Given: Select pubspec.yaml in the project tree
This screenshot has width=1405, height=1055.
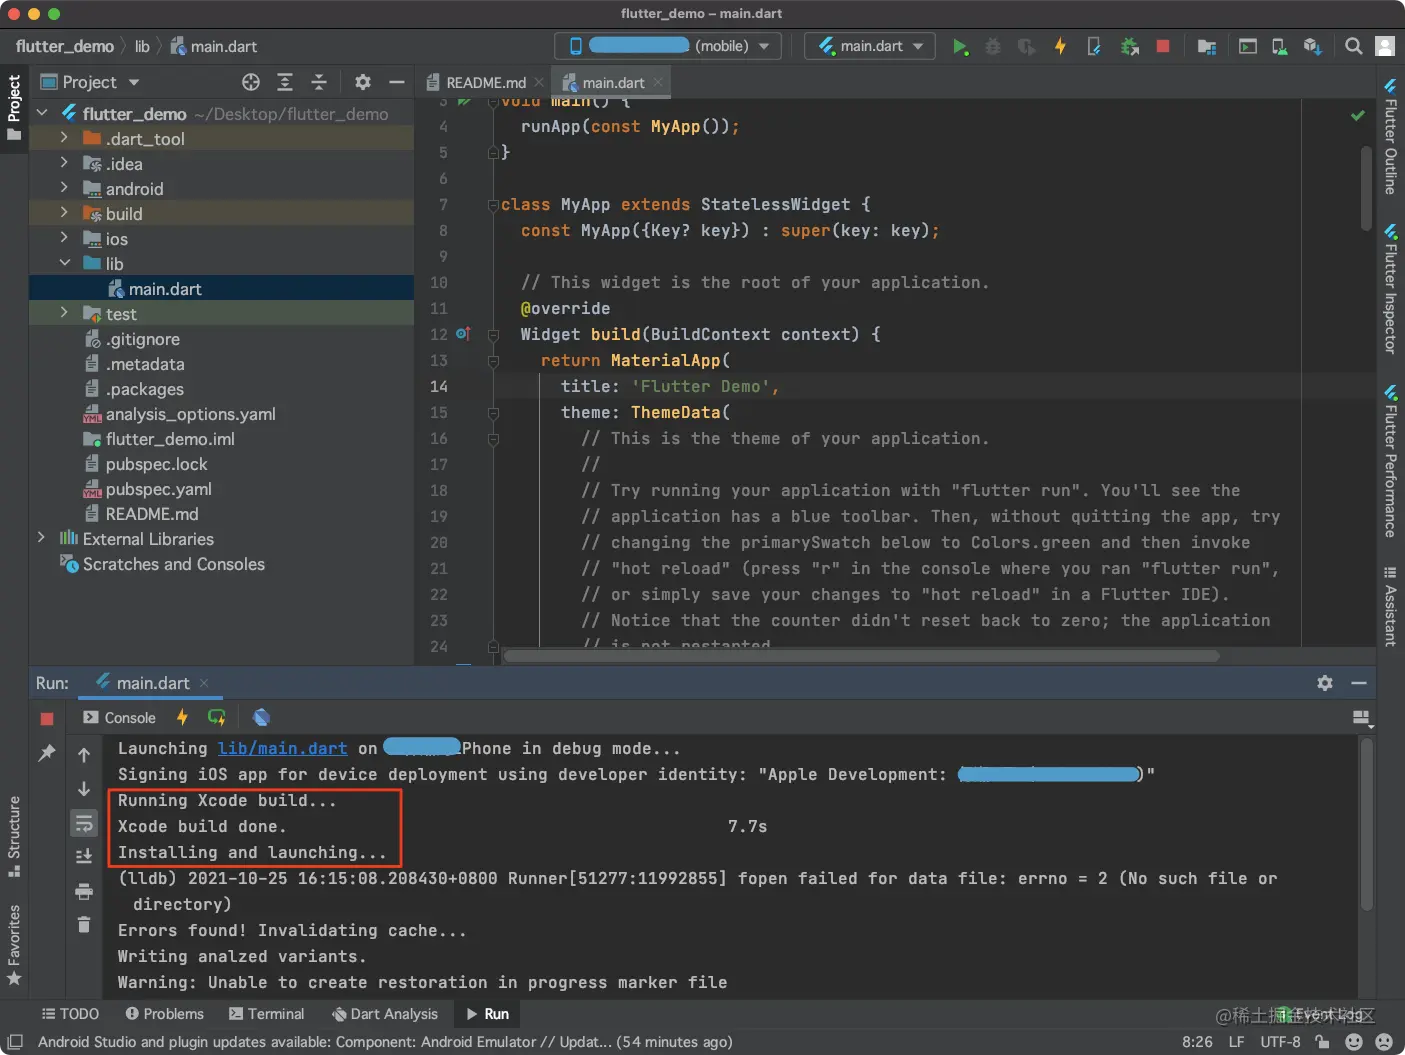Looking at the screenshot, I should point(158,489).
